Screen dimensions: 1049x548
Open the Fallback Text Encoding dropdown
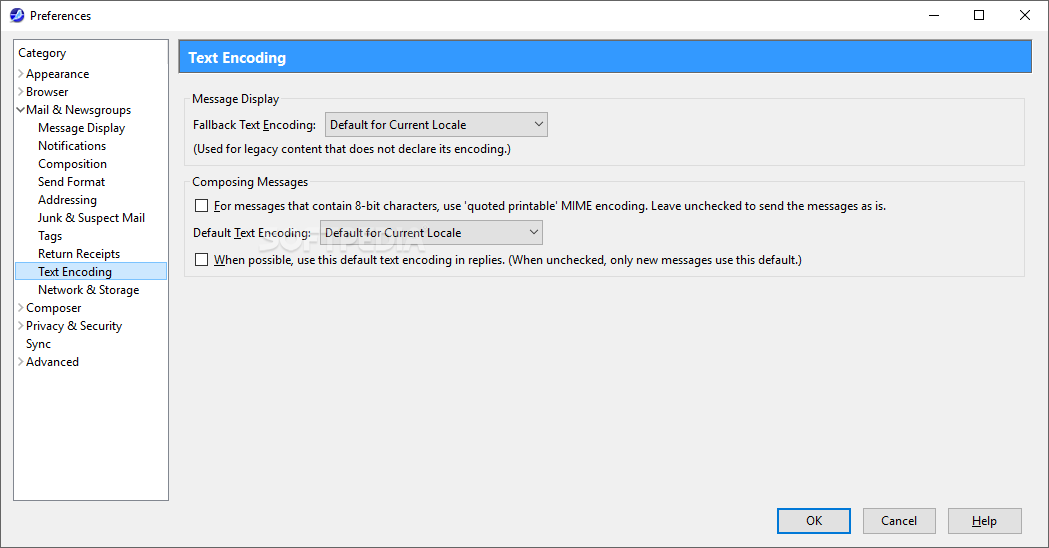[x=436, y=124]
